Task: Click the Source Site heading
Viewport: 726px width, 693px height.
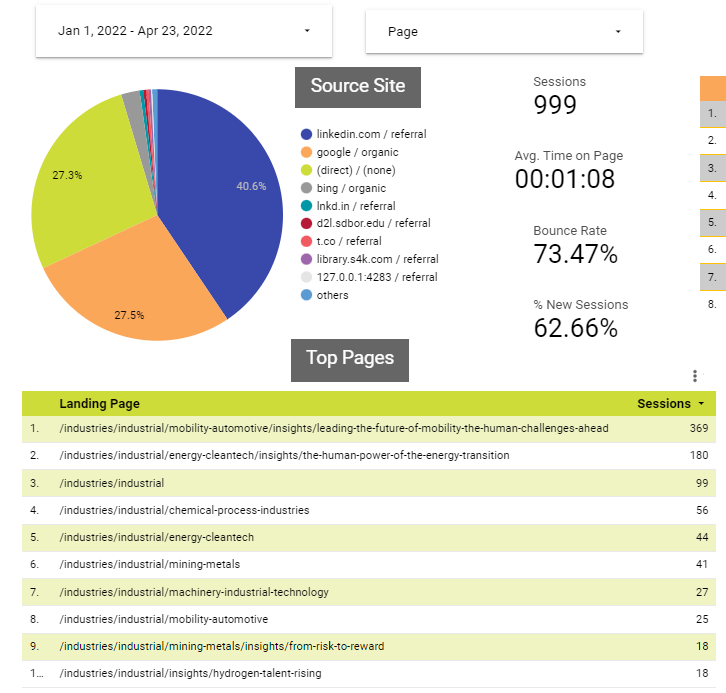Action: tap(358, 86)
